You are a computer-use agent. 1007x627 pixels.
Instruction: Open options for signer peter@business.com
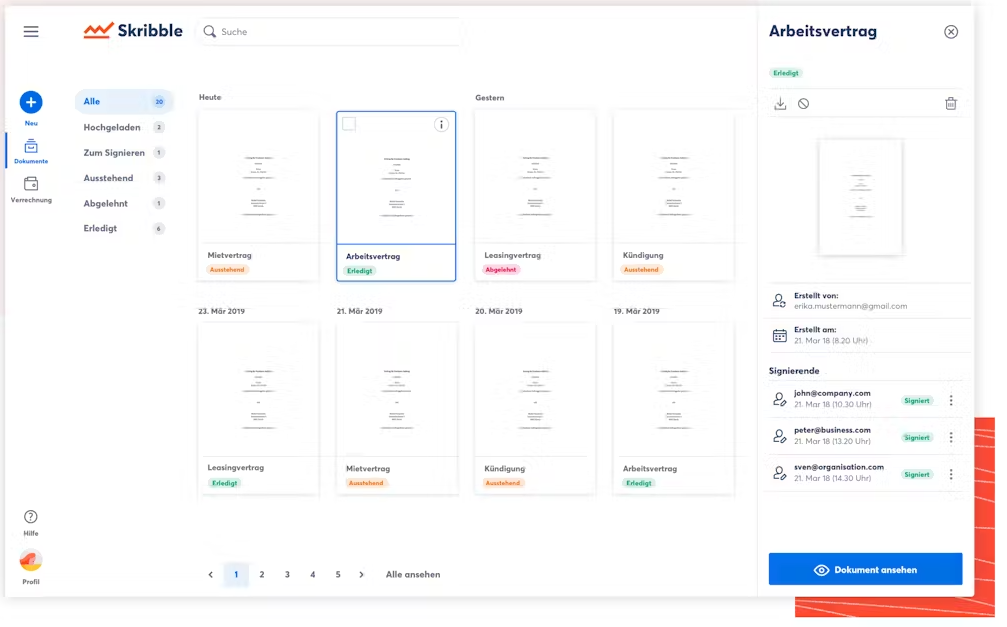(950, 438)
